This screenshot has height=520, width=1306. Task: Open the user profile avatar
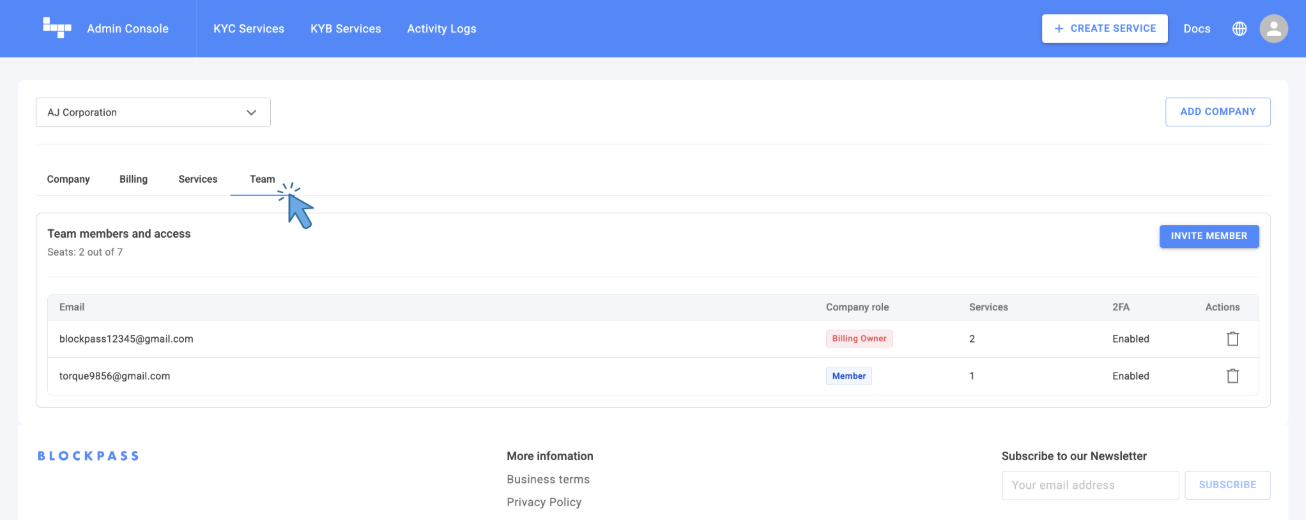click(x=1273, y=29)
